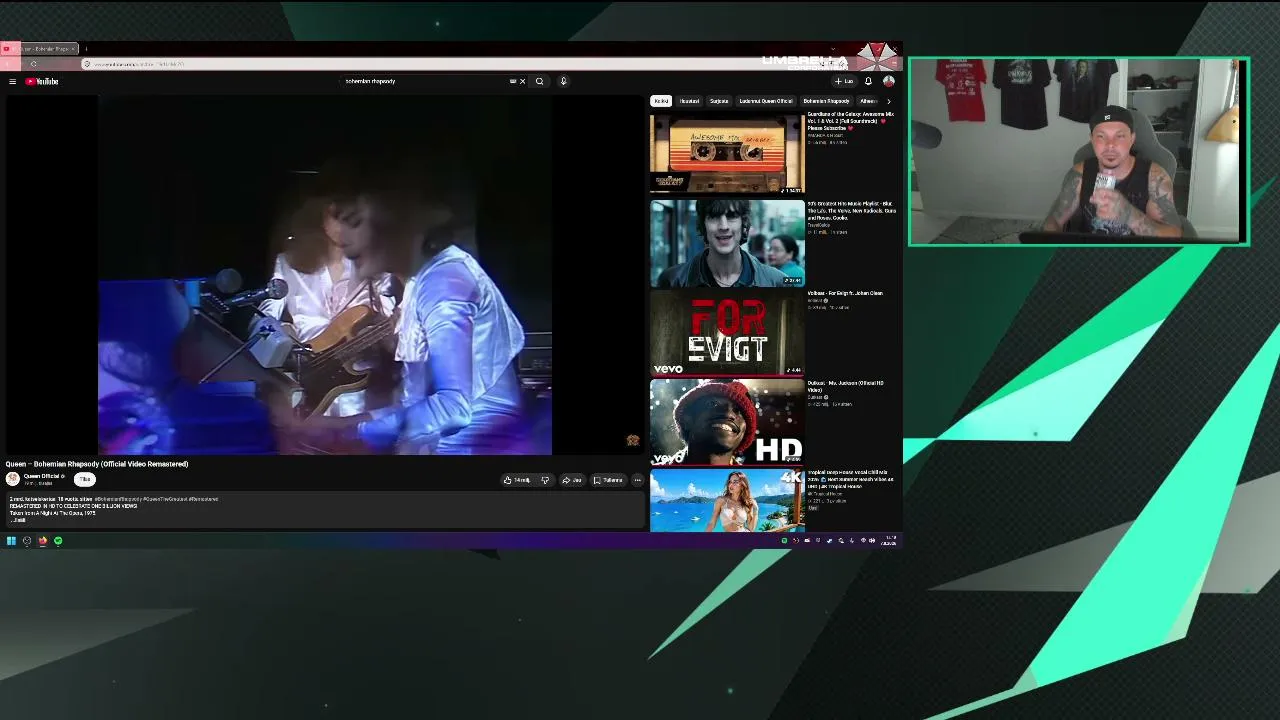The image size is (1280, 720).
Task: Submit search with the magnifier button
Action: click(x=540, y=81)
